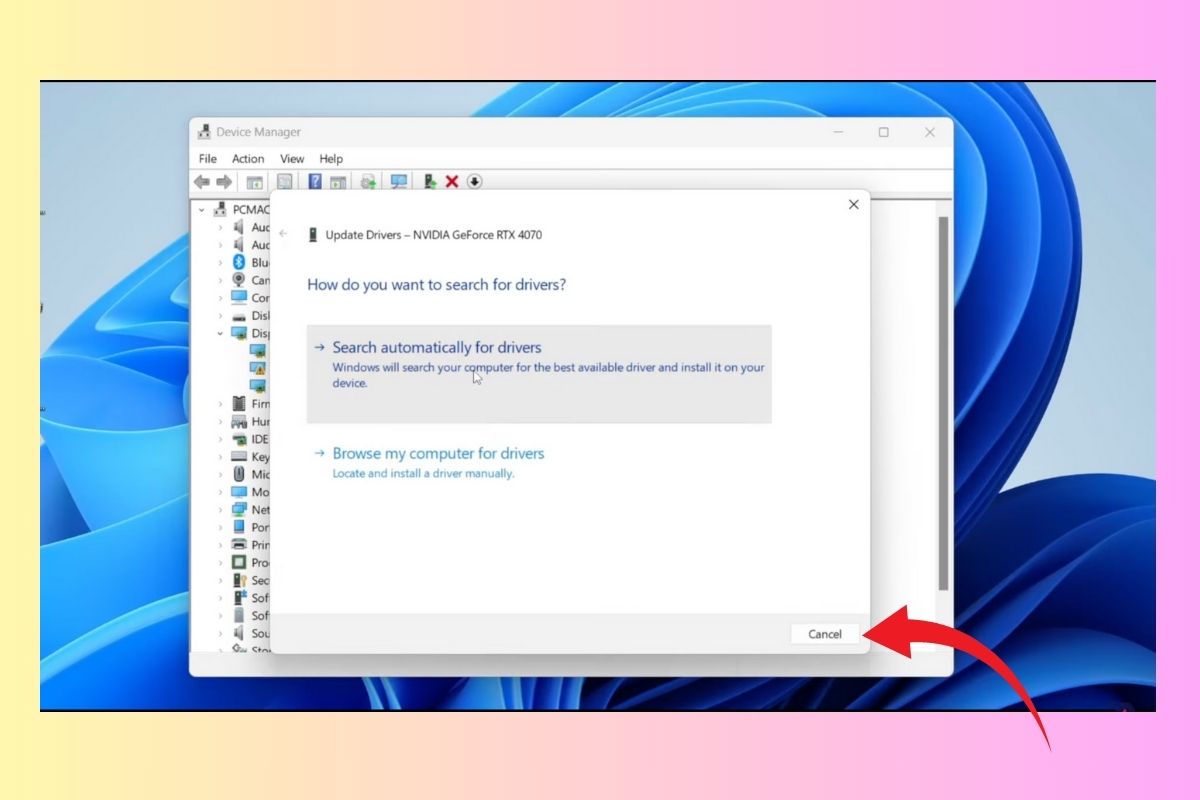Open the View menu

coord(292,159)
